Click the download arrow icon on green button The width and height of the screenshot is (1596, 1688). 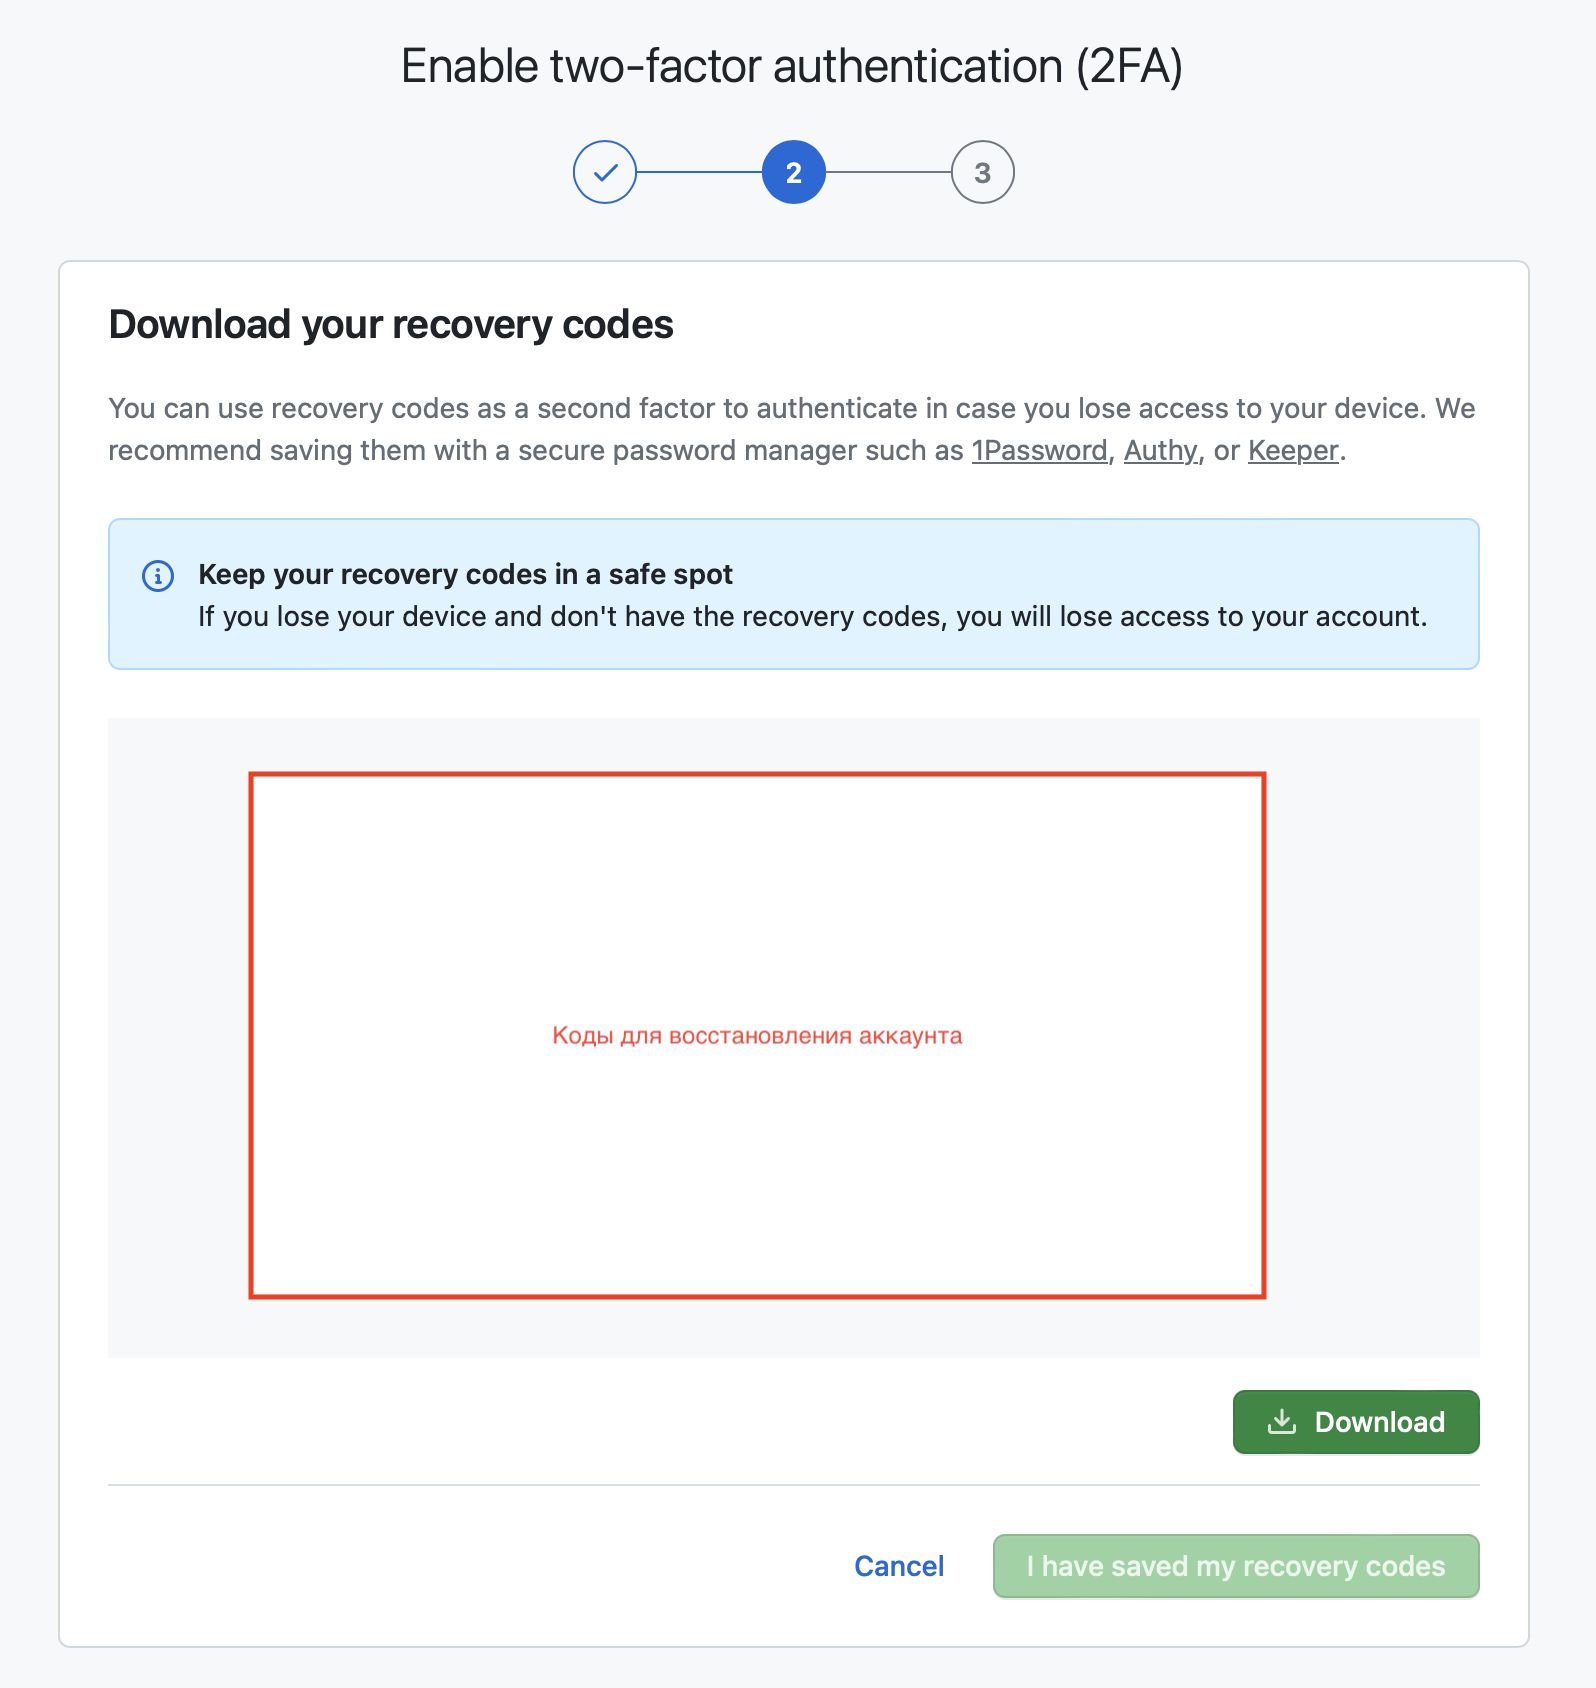pyautogui.click(x=1282, y=1421)
